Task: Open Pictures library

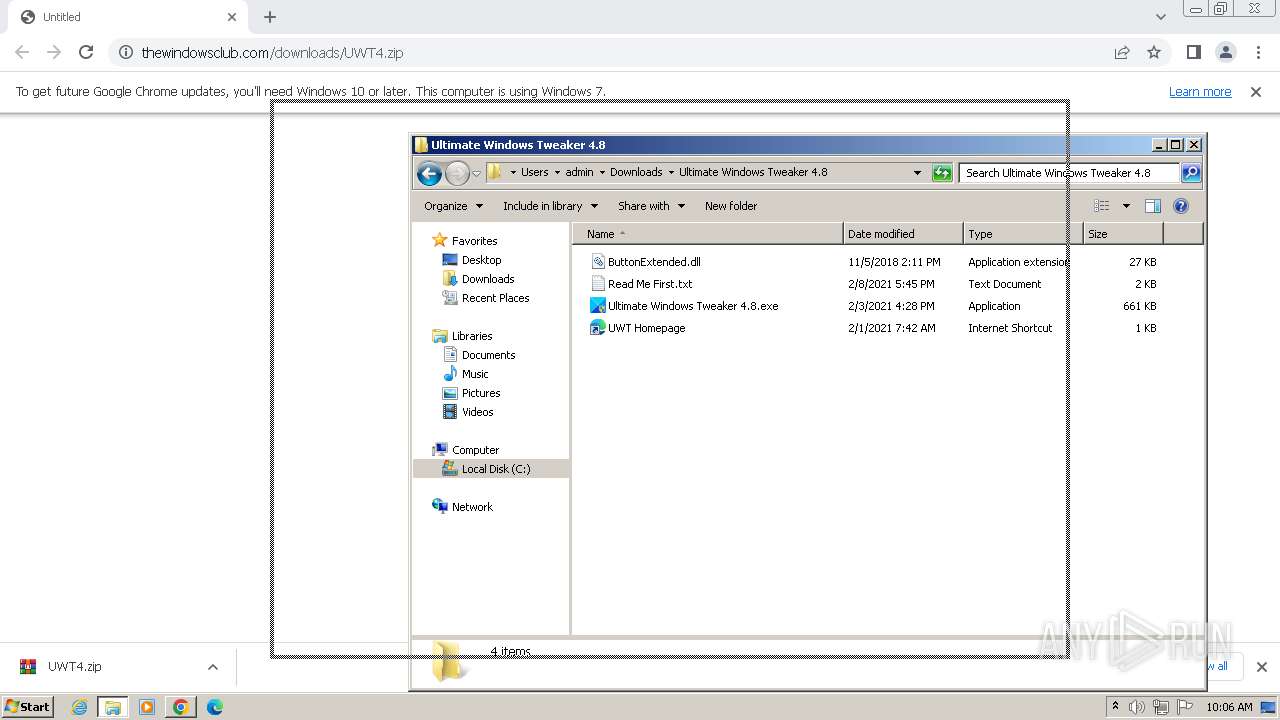Action: coord(480,393)
